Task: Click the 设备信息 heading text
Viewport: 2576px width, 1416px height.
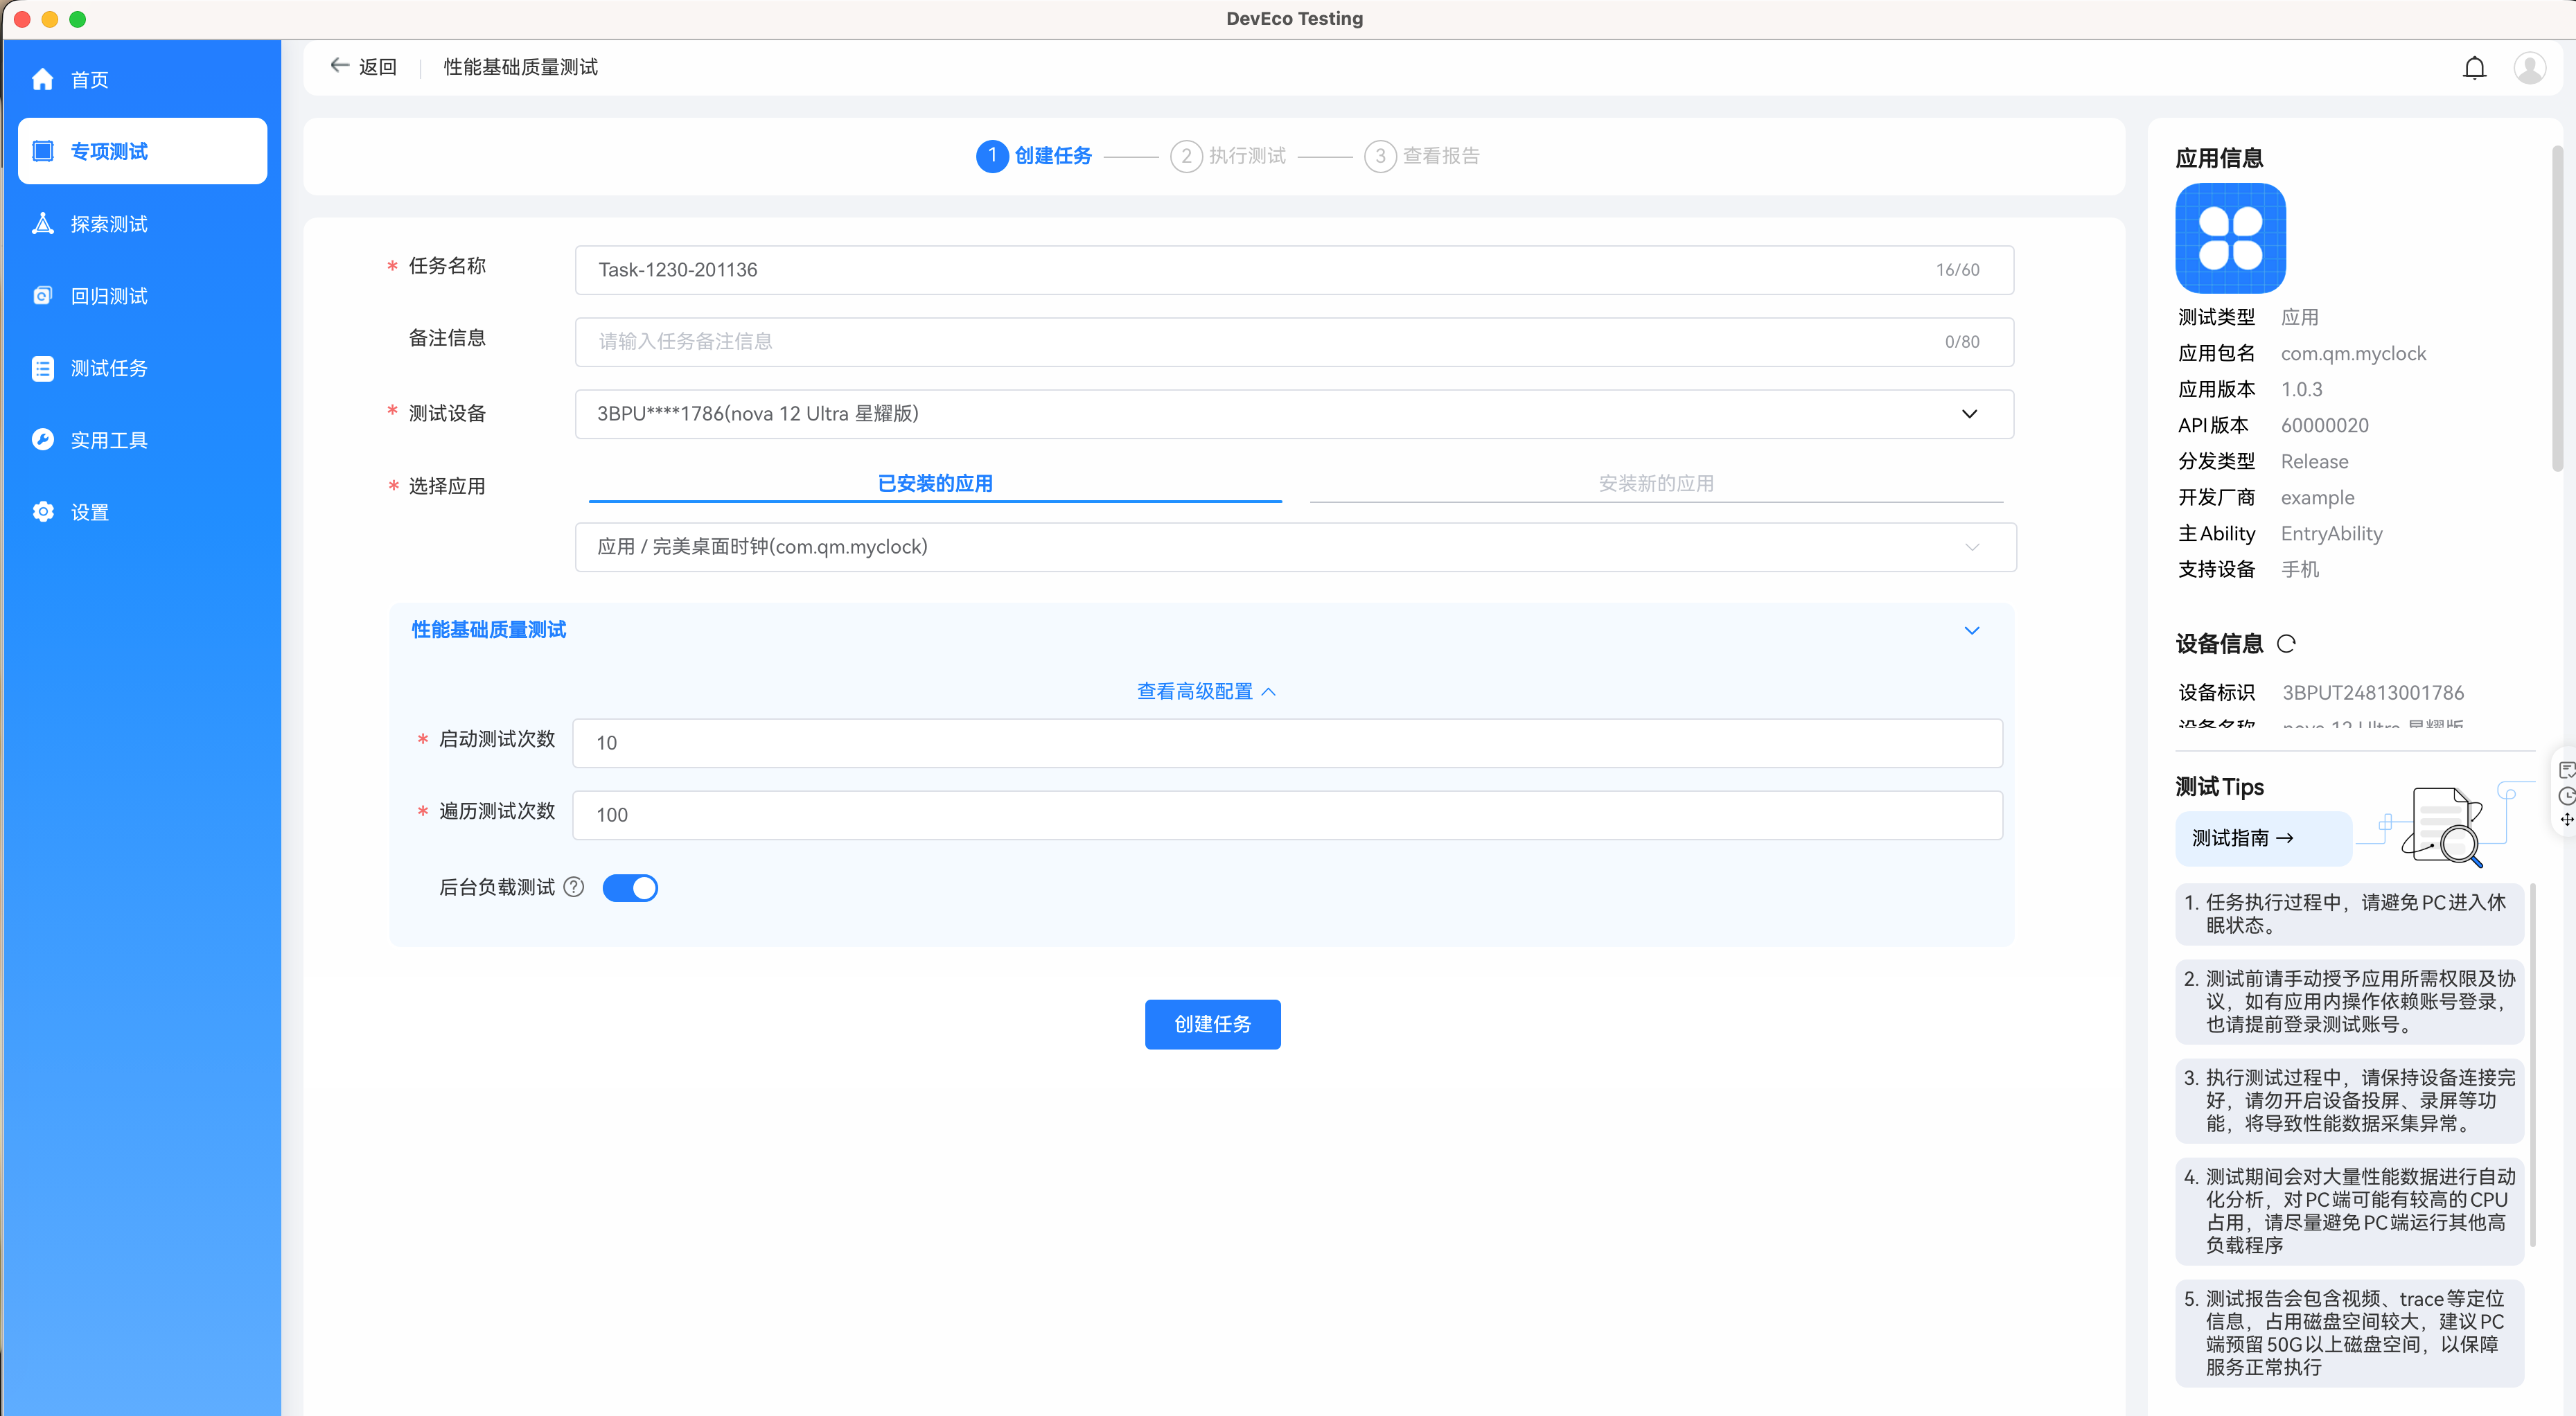Action: pos(2219,644)
